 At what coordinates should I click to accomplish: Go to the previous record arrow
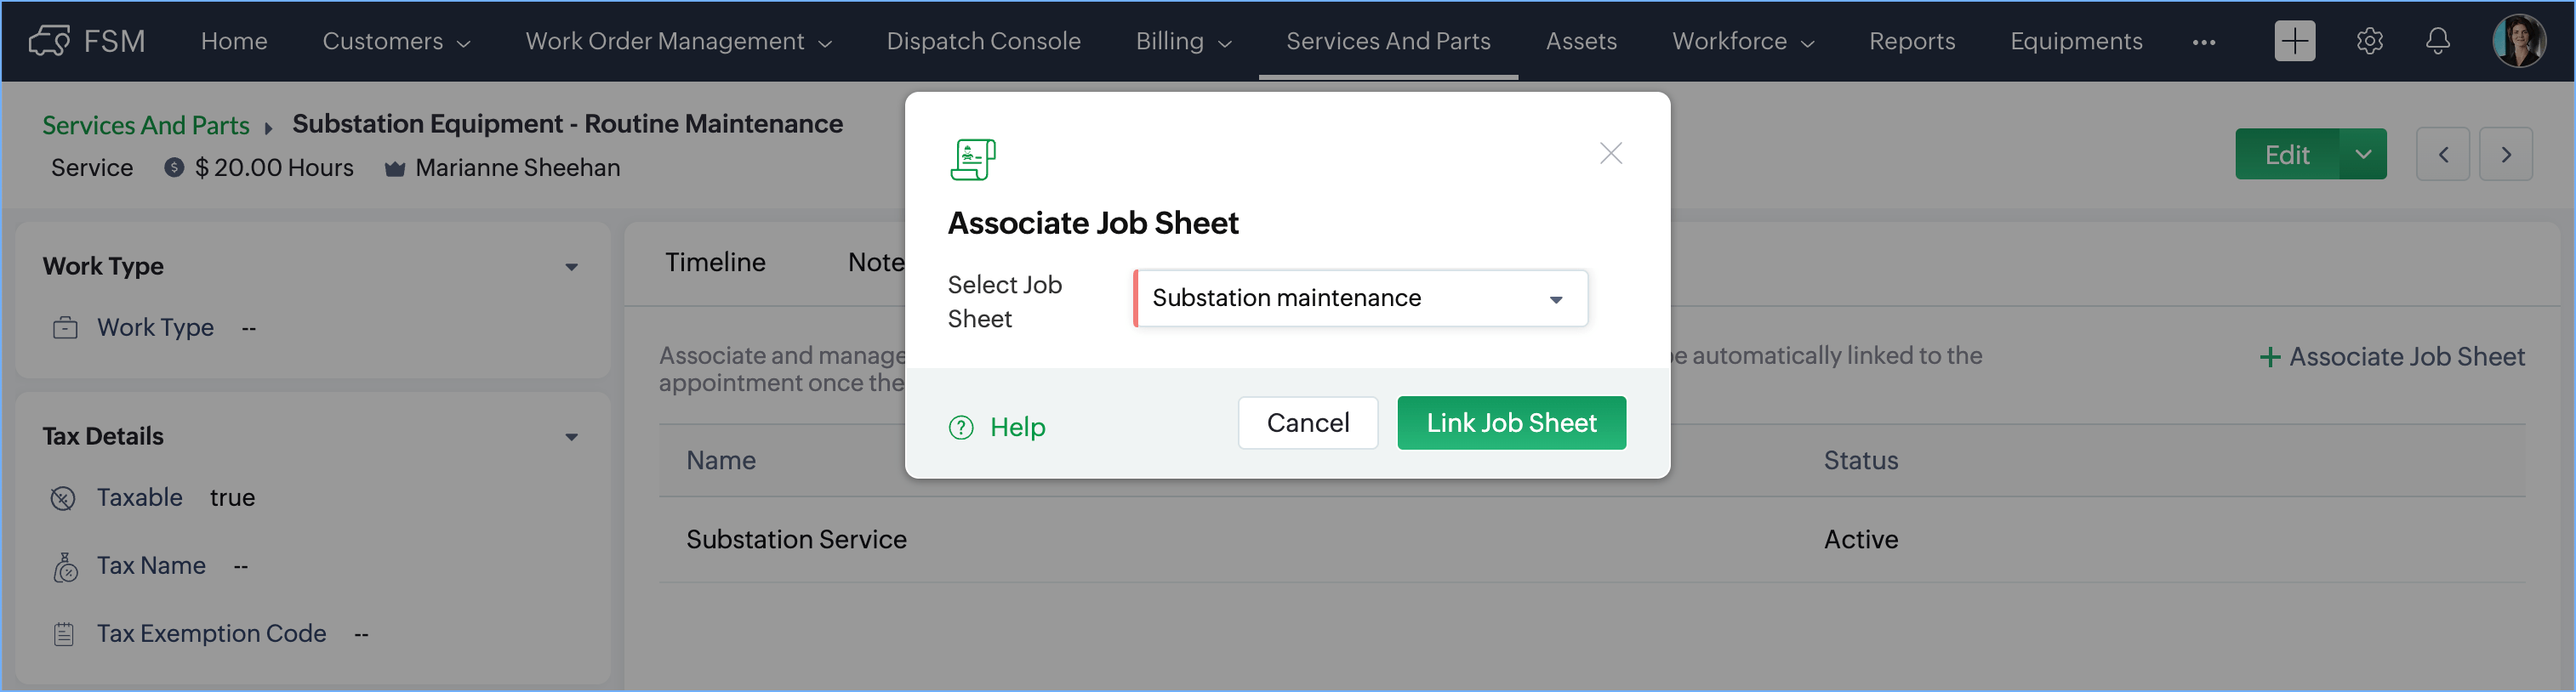2443,155
